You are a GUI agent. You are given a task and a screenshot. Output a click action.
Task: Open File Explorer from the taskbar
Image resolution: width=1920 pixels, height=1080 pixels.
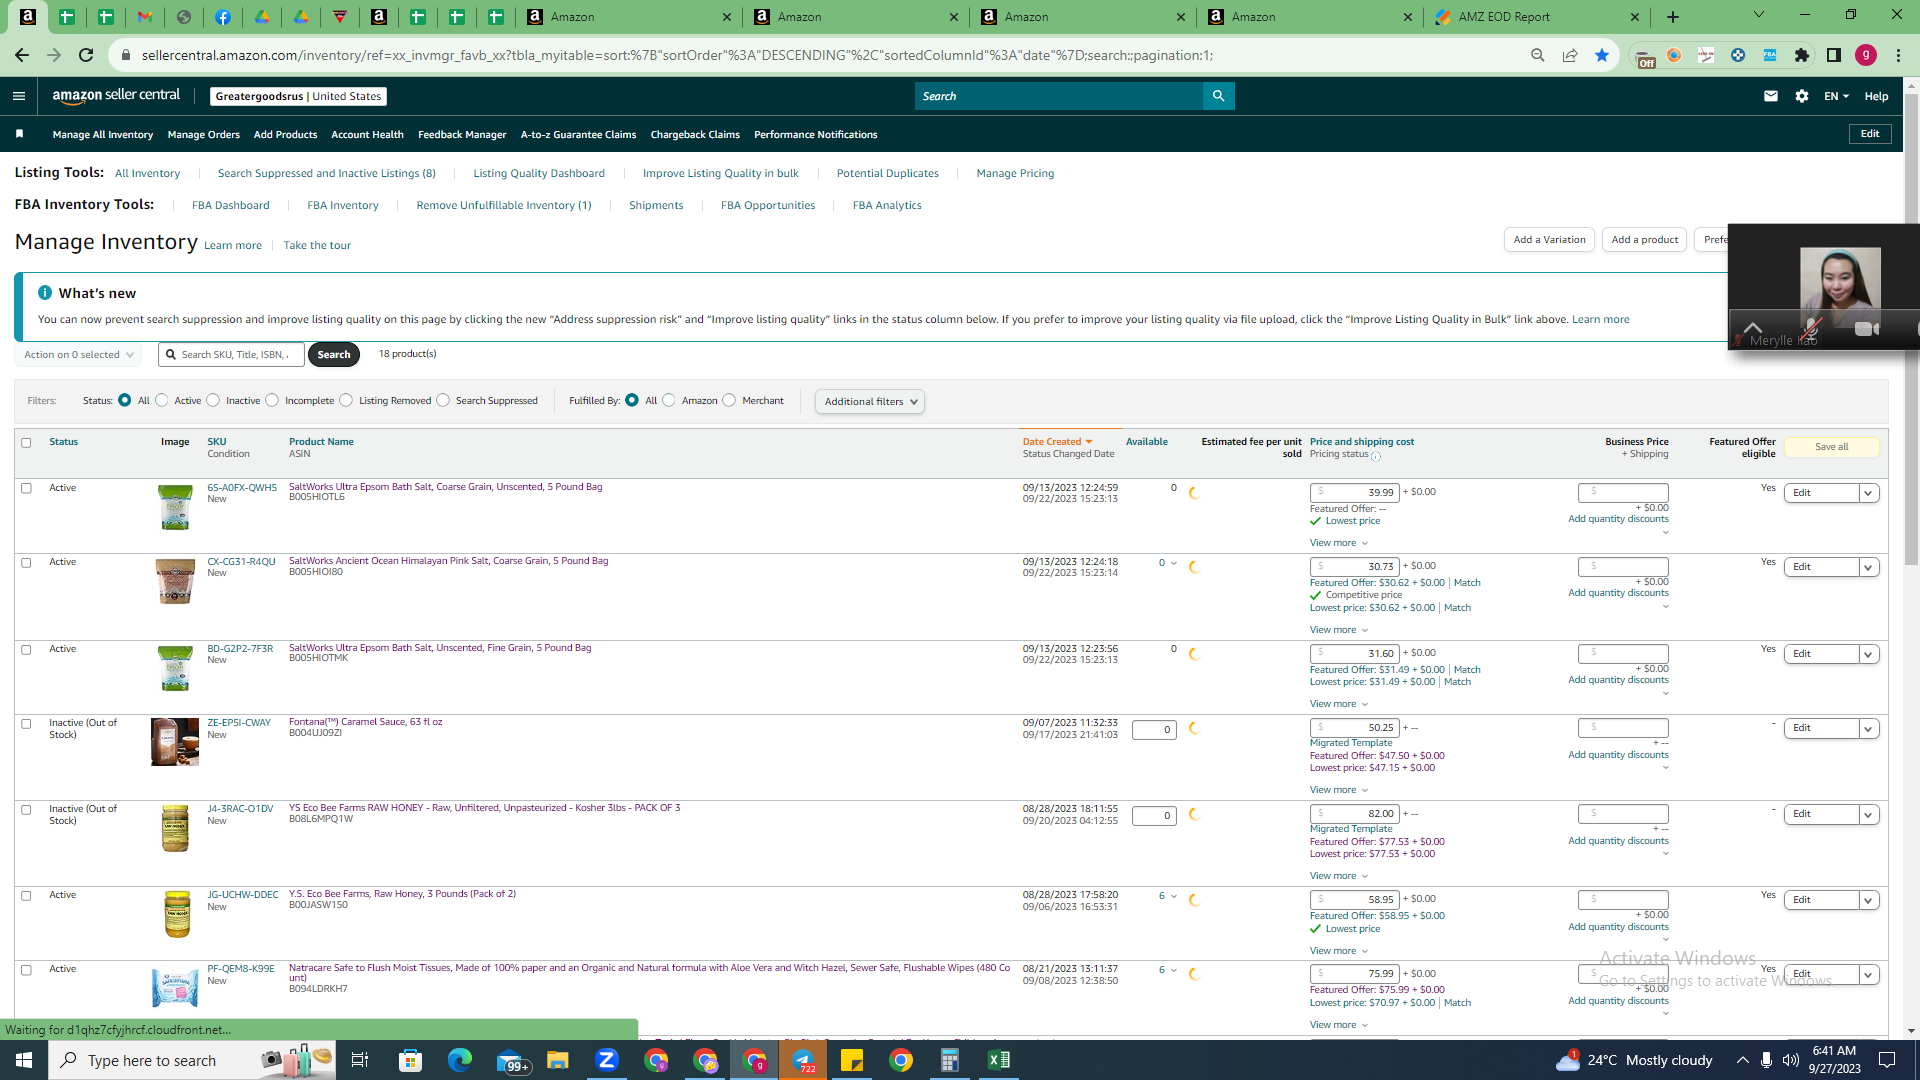tap(557, 1060)
